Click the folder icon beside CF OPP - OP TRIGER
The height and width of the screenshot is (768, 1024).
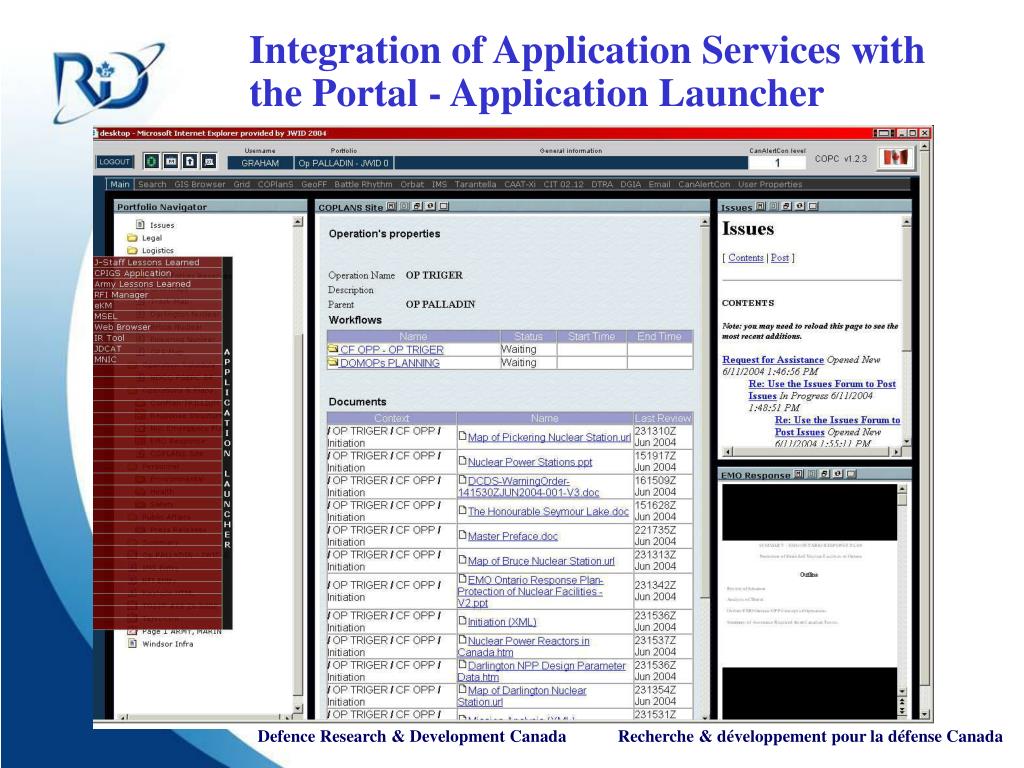[x=333, y=349]
